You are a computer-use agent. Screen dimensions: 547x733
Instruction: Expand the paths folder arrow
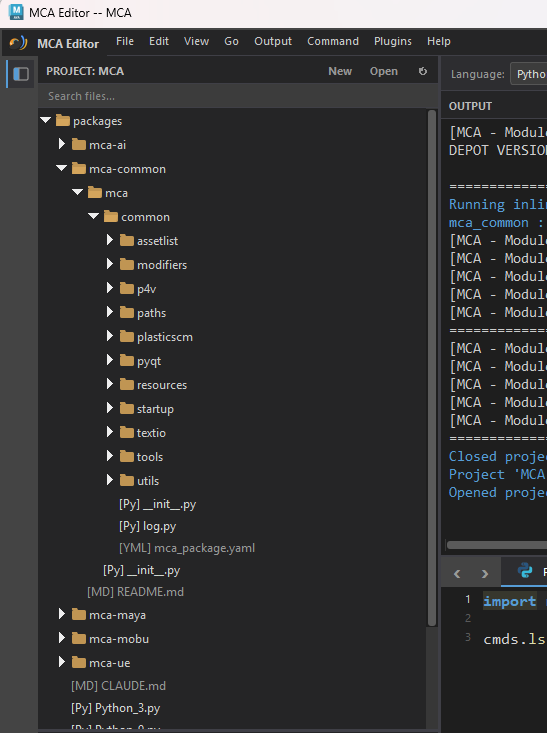110,312
